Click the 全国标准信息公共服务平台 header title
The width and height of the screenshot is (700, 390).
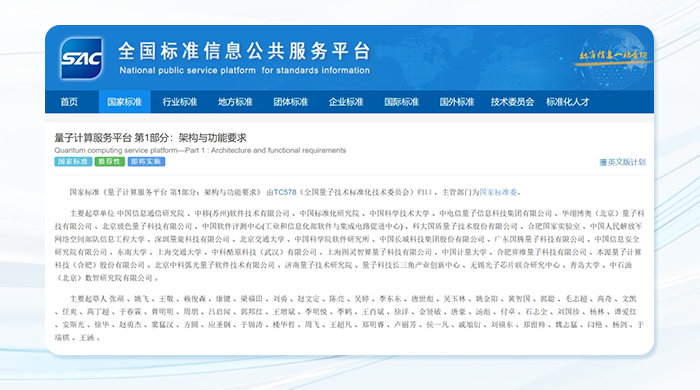coord(245,51)
